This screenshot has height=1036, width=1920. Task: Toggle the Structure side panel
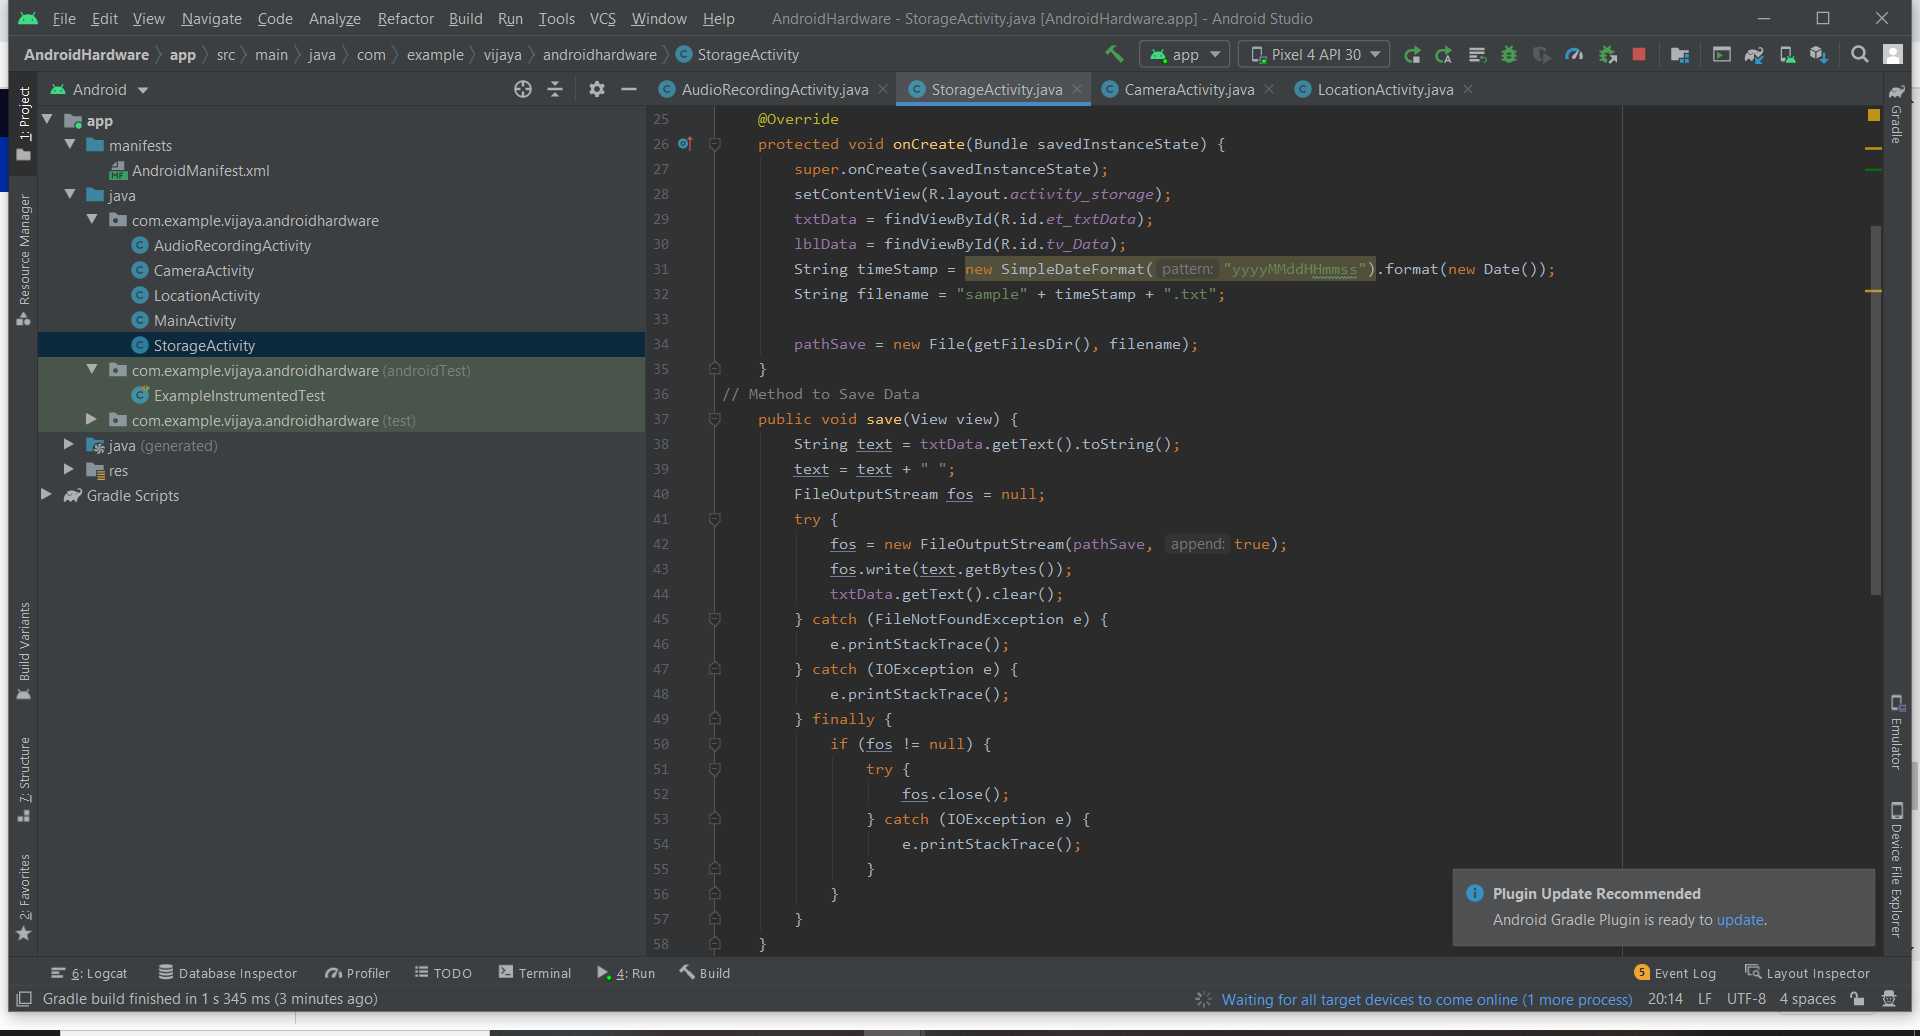(23, 780)
